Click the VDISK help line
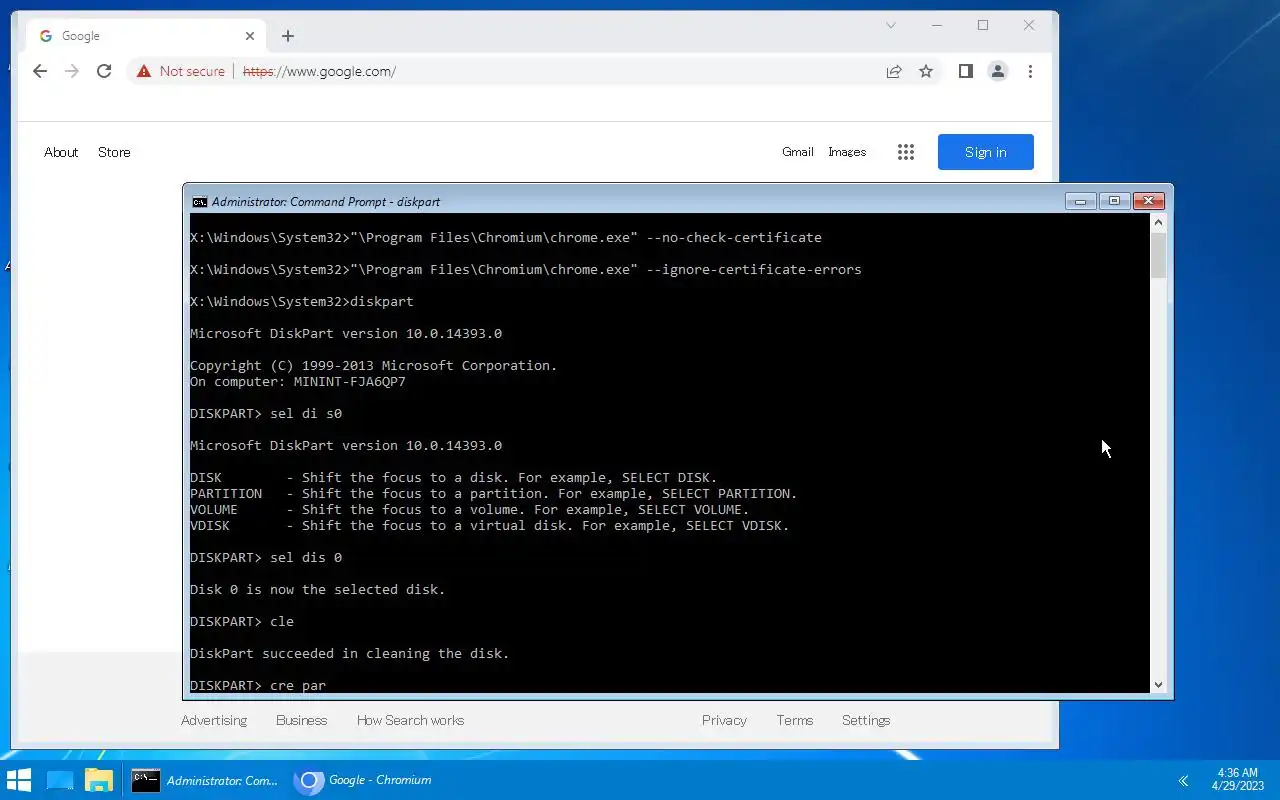1280x800 pixels. tap(490, 525)
